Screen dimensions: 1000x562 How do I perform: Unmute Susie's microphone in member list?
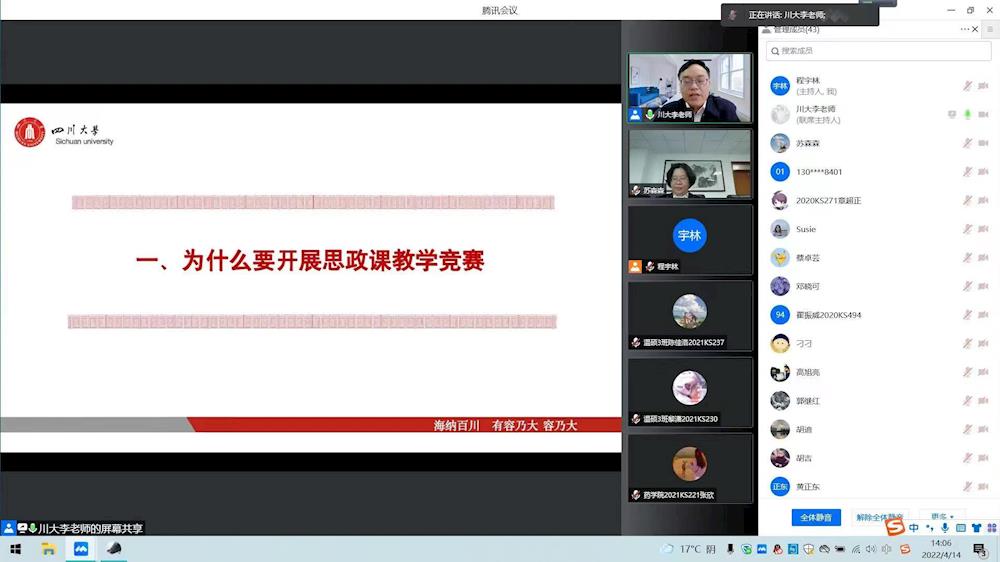tap(967, 229)
